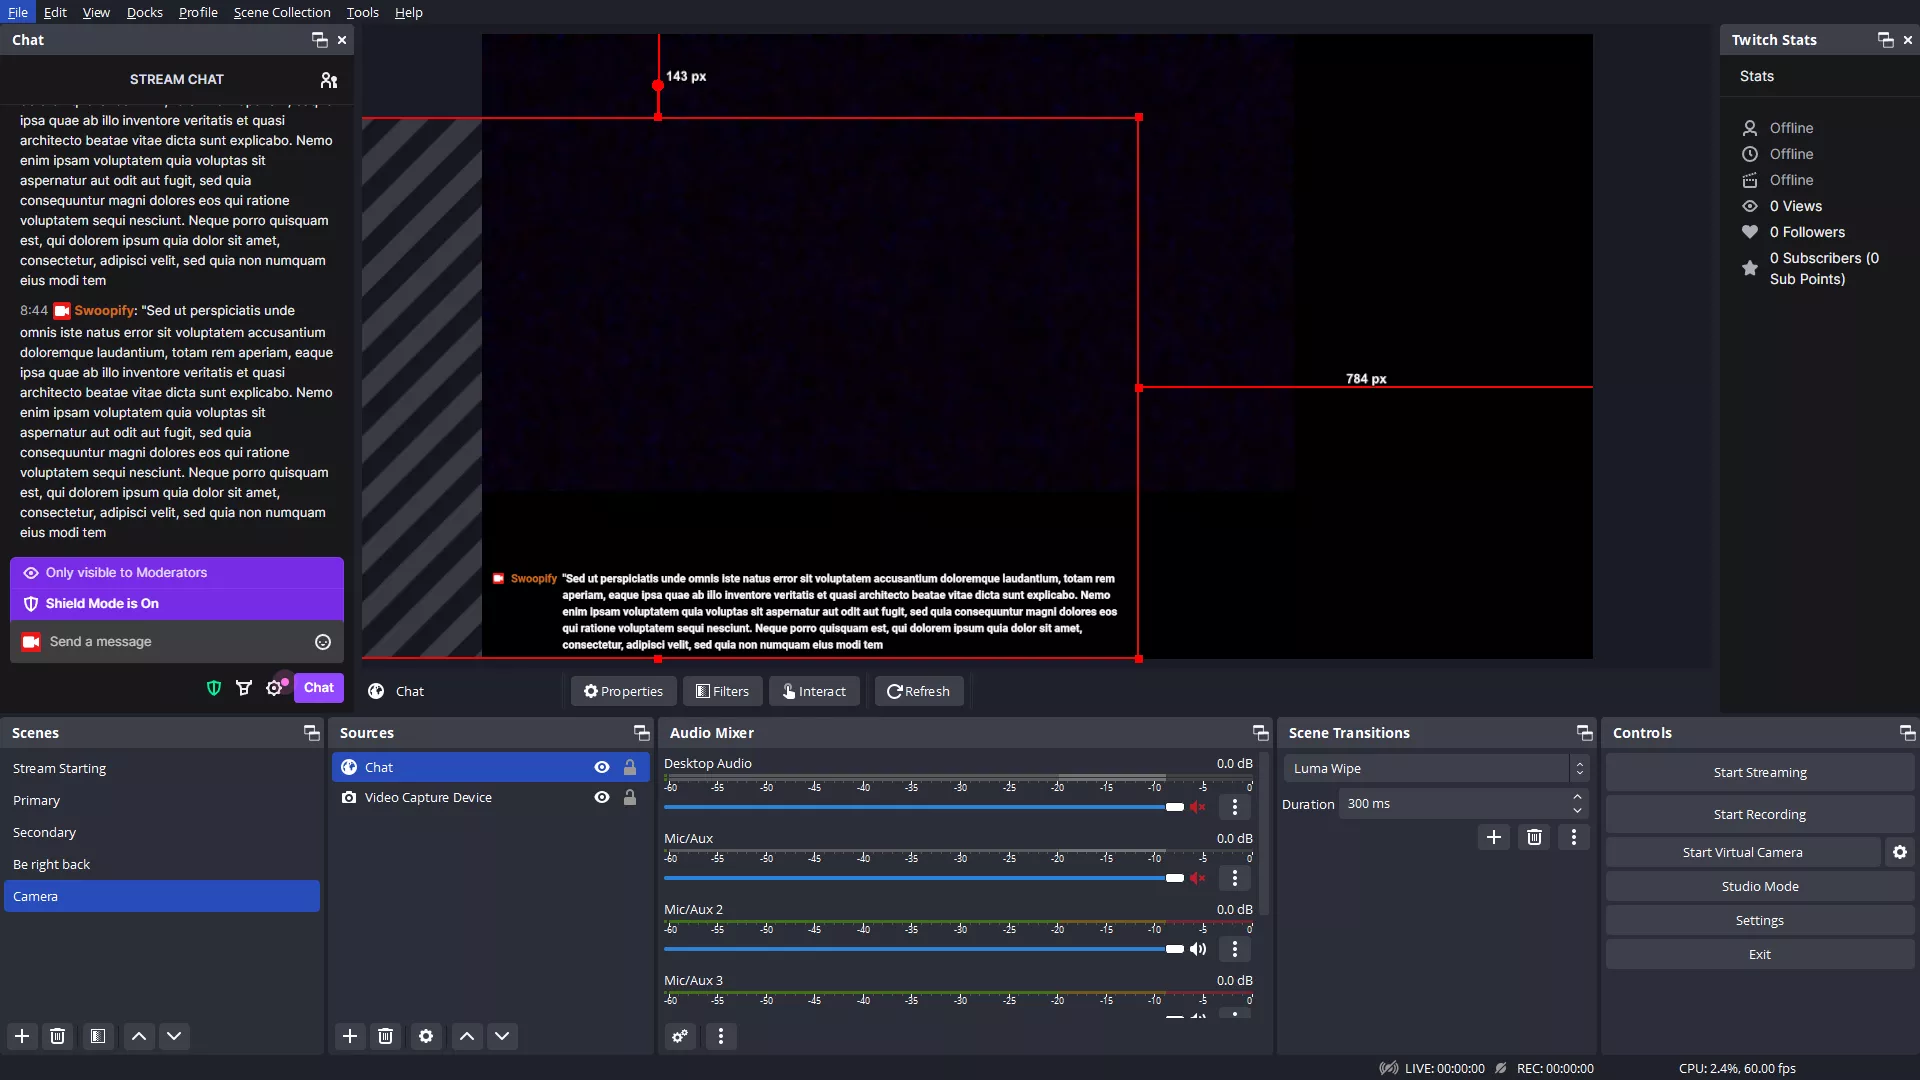Click Start Virtual Camera button
1920x1080 pixels.
tap(1743, 852)
